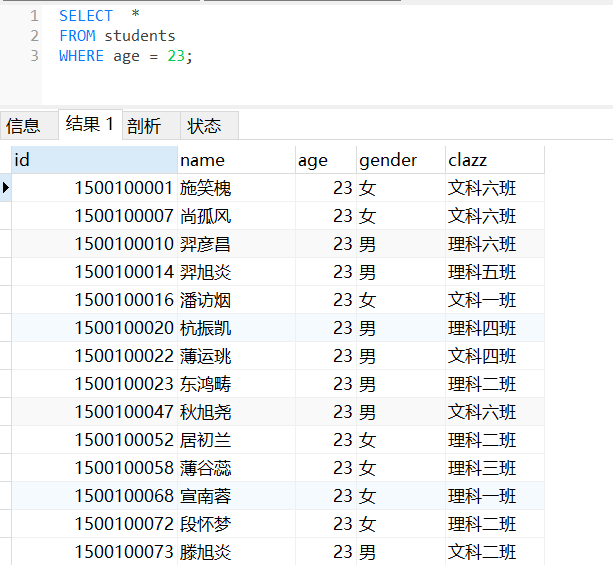The image size is (613, 565).
Task: Open the 剖析 tab
Action: pos(151,126)
